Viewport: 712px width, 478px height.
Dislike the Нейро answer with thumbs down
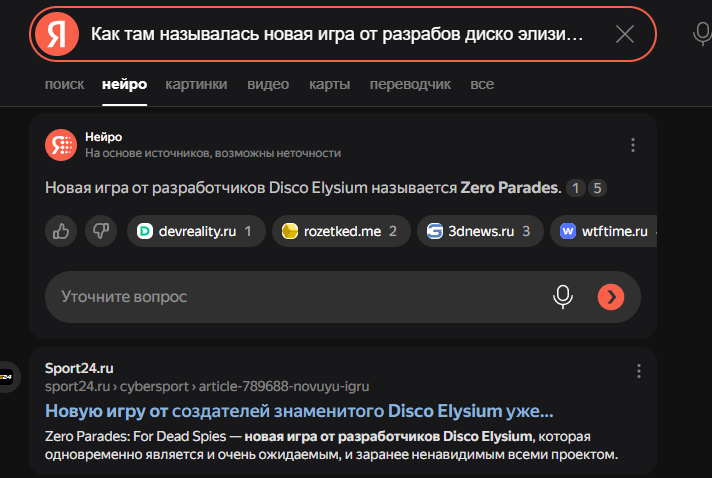pos(101,231)
